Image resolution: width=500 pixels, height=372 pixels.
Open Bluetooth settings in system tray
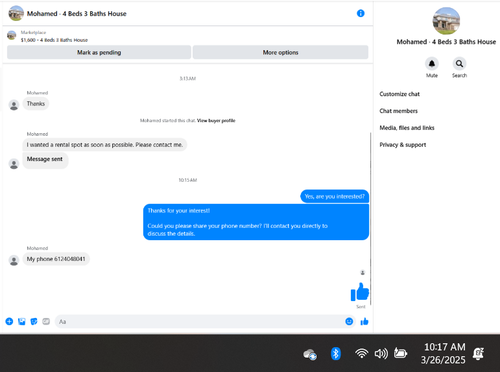point(336,353)
